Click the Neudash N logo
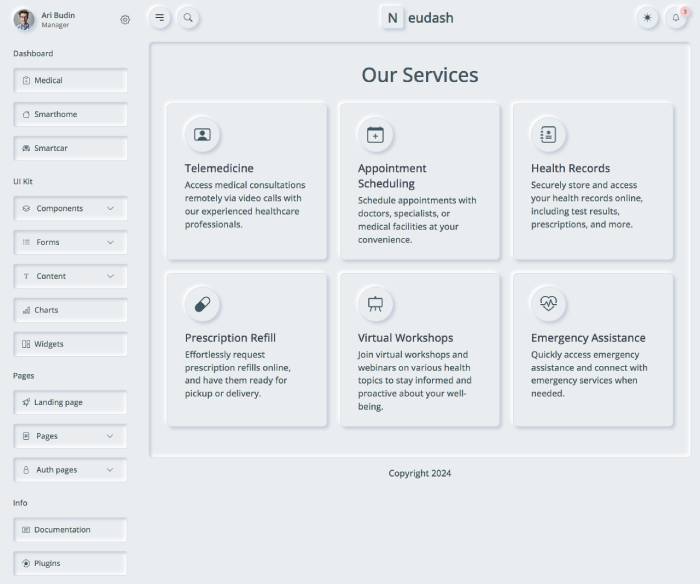Screen dimensions: 700x584 pos(392,18)
